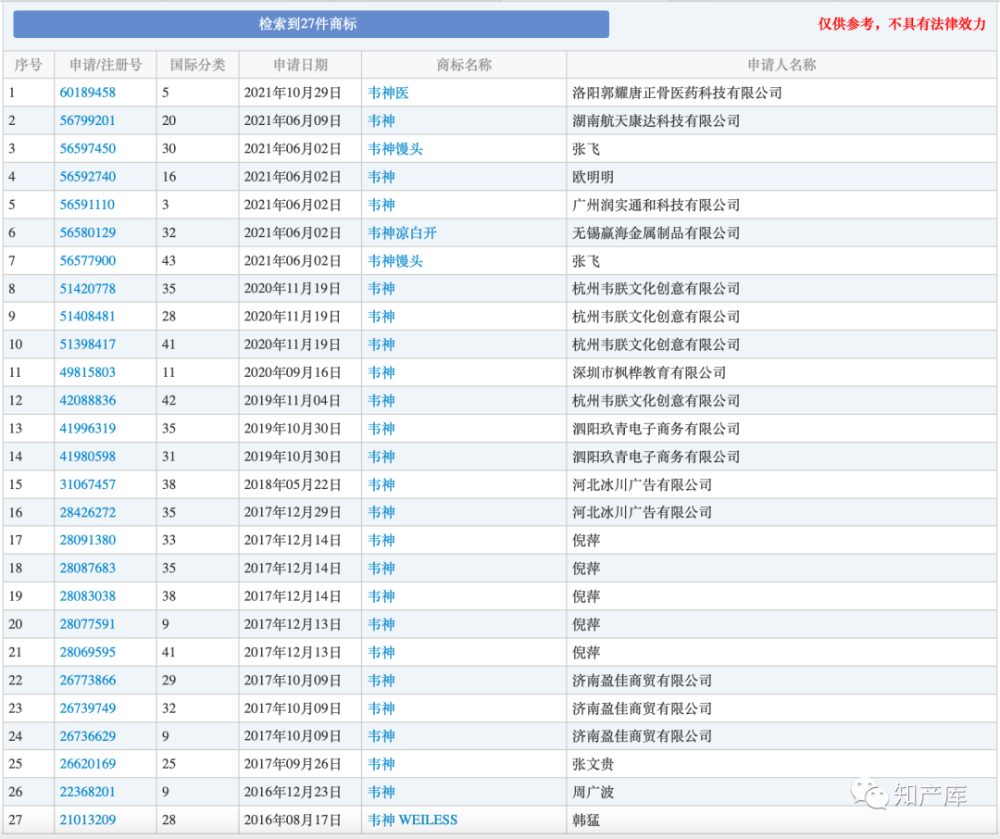Select date 2017年09月26日

pyautogui.click(x=292, y=764)
